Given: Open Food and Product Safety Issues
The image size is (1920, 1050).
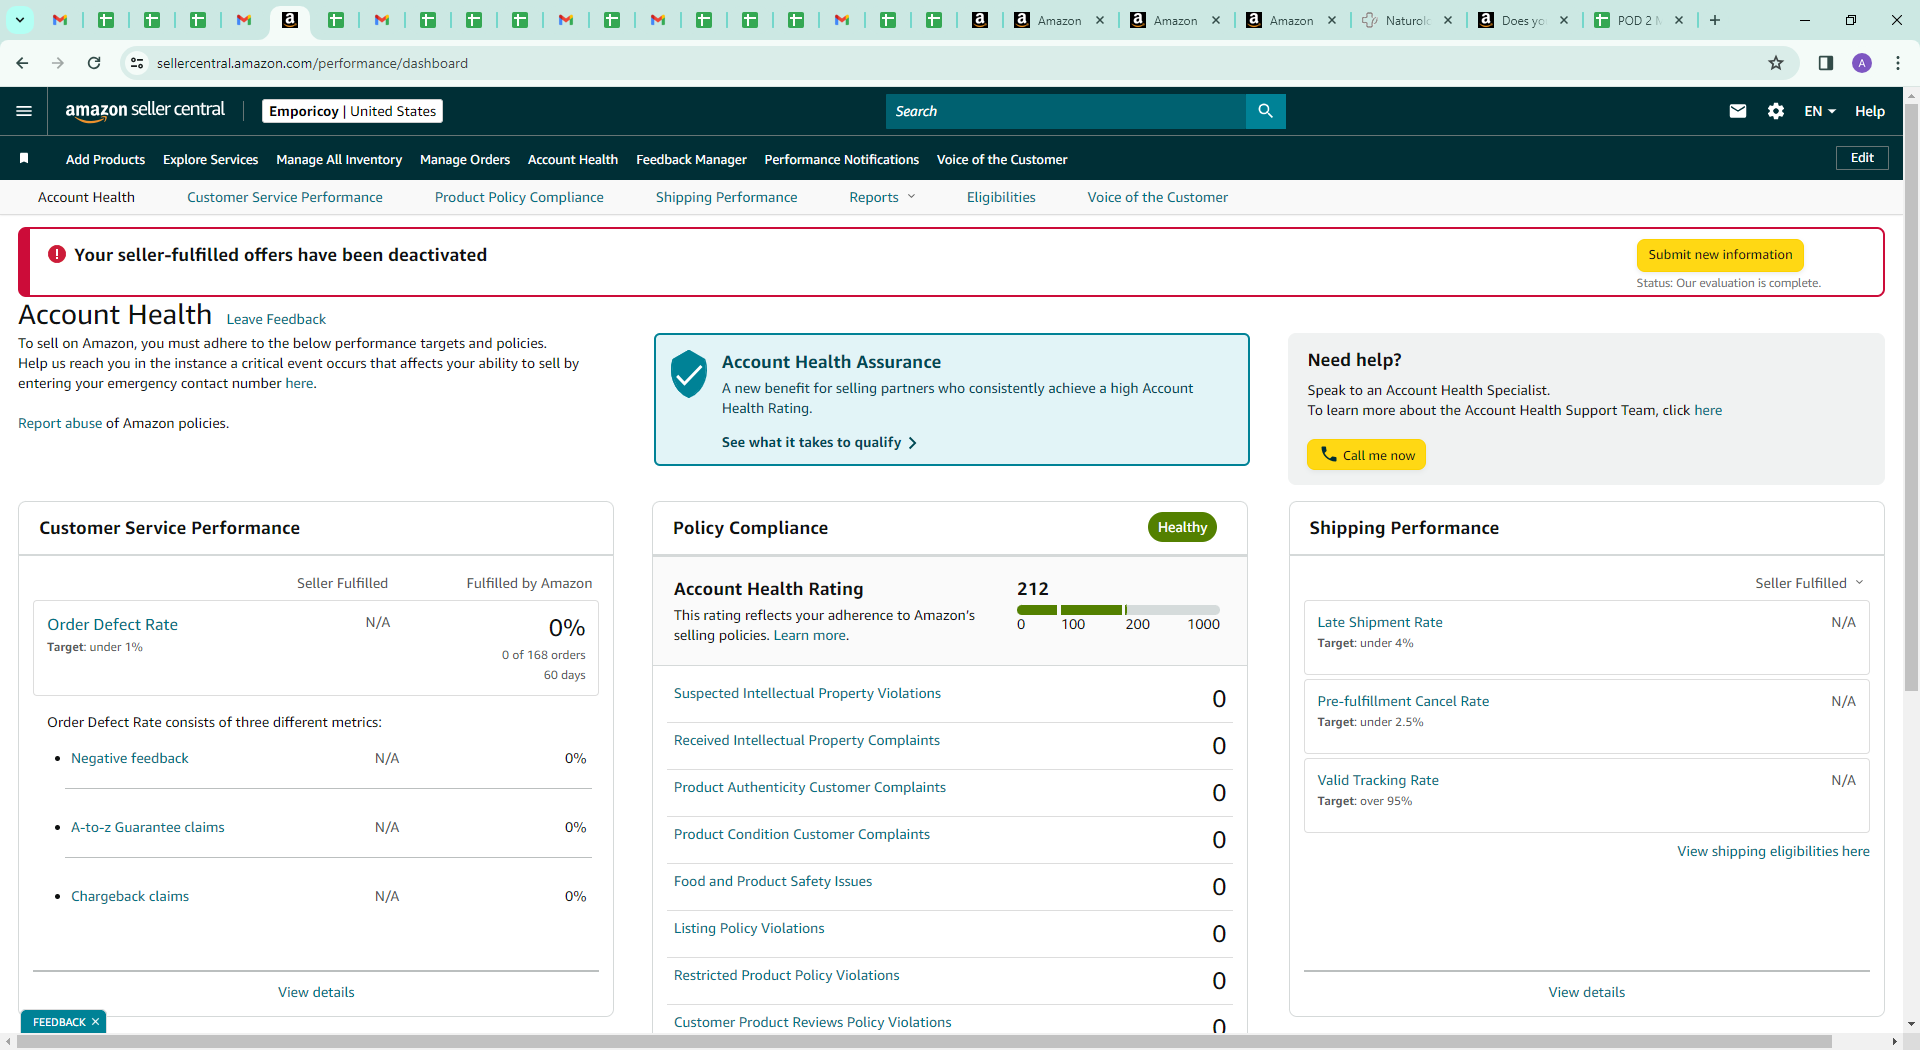Looking at the screenshot, I should [x=773, y=881].
